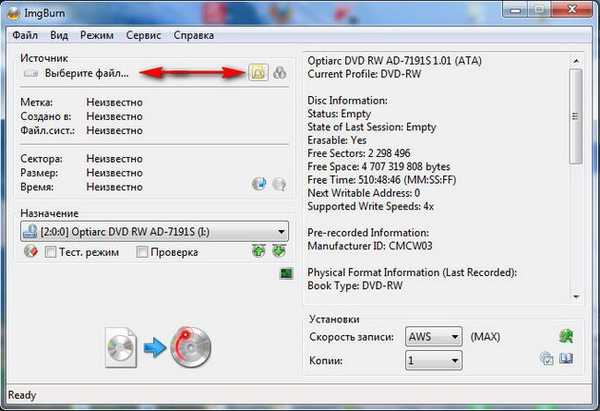Open the Файл menu

point(25,35)
